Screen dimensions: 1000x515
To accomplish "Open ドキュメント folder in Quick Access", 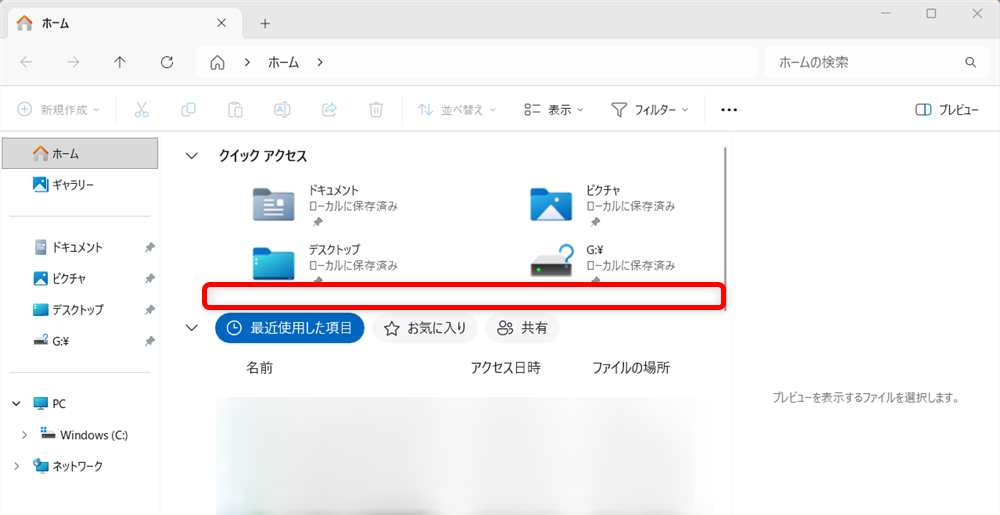I will coord(325,205).
